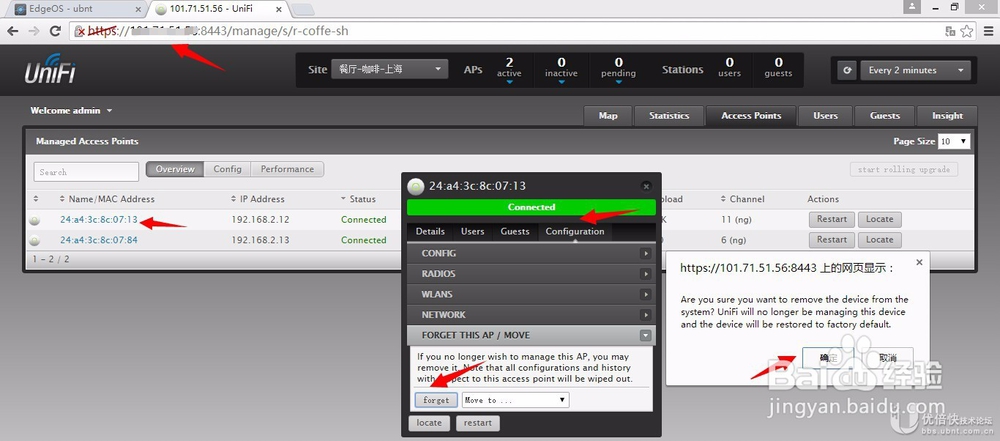This screenshot has width=1000, height=441.
Task: Open a new browser tab
Action: [x=302, y=9]
